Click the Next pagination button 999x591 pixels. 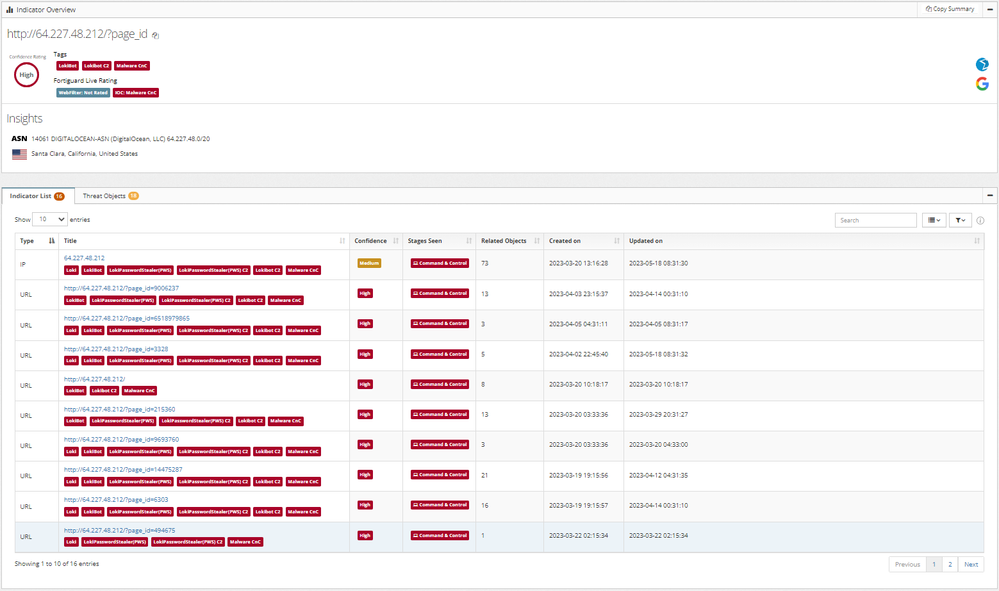pos(971,564)
